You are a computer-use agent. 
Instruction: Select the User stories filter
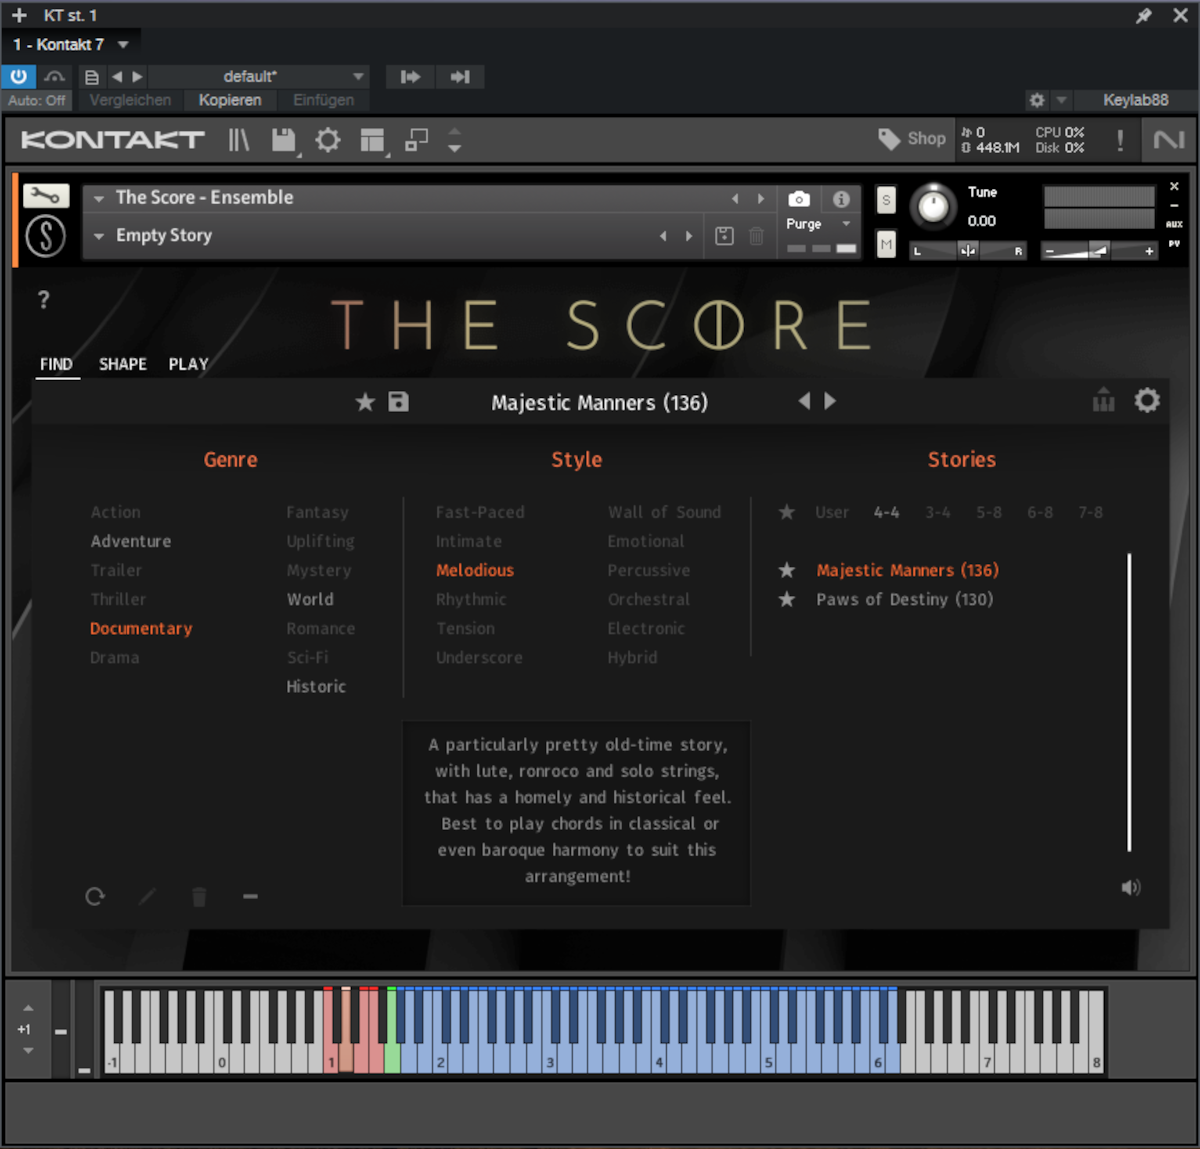[x=832, y=512]
